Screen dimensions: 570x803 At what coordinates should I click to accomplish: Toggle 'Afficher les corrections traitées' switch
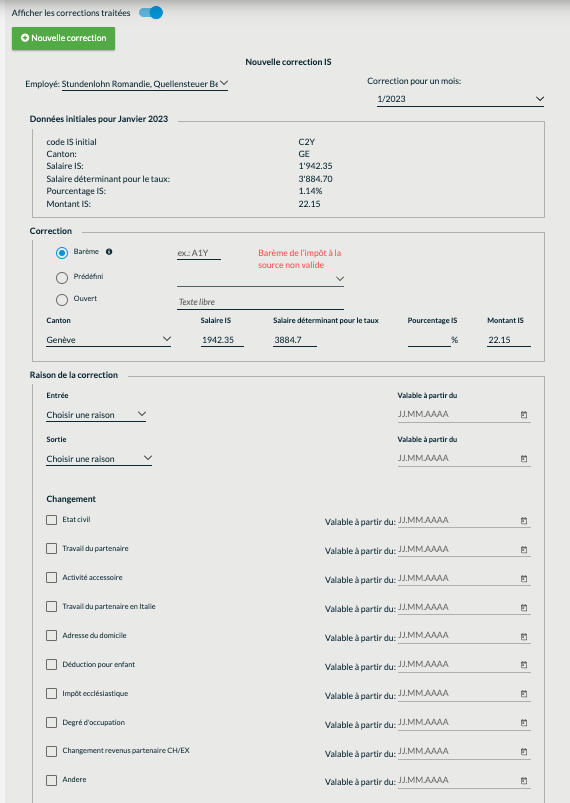point(151,12)
